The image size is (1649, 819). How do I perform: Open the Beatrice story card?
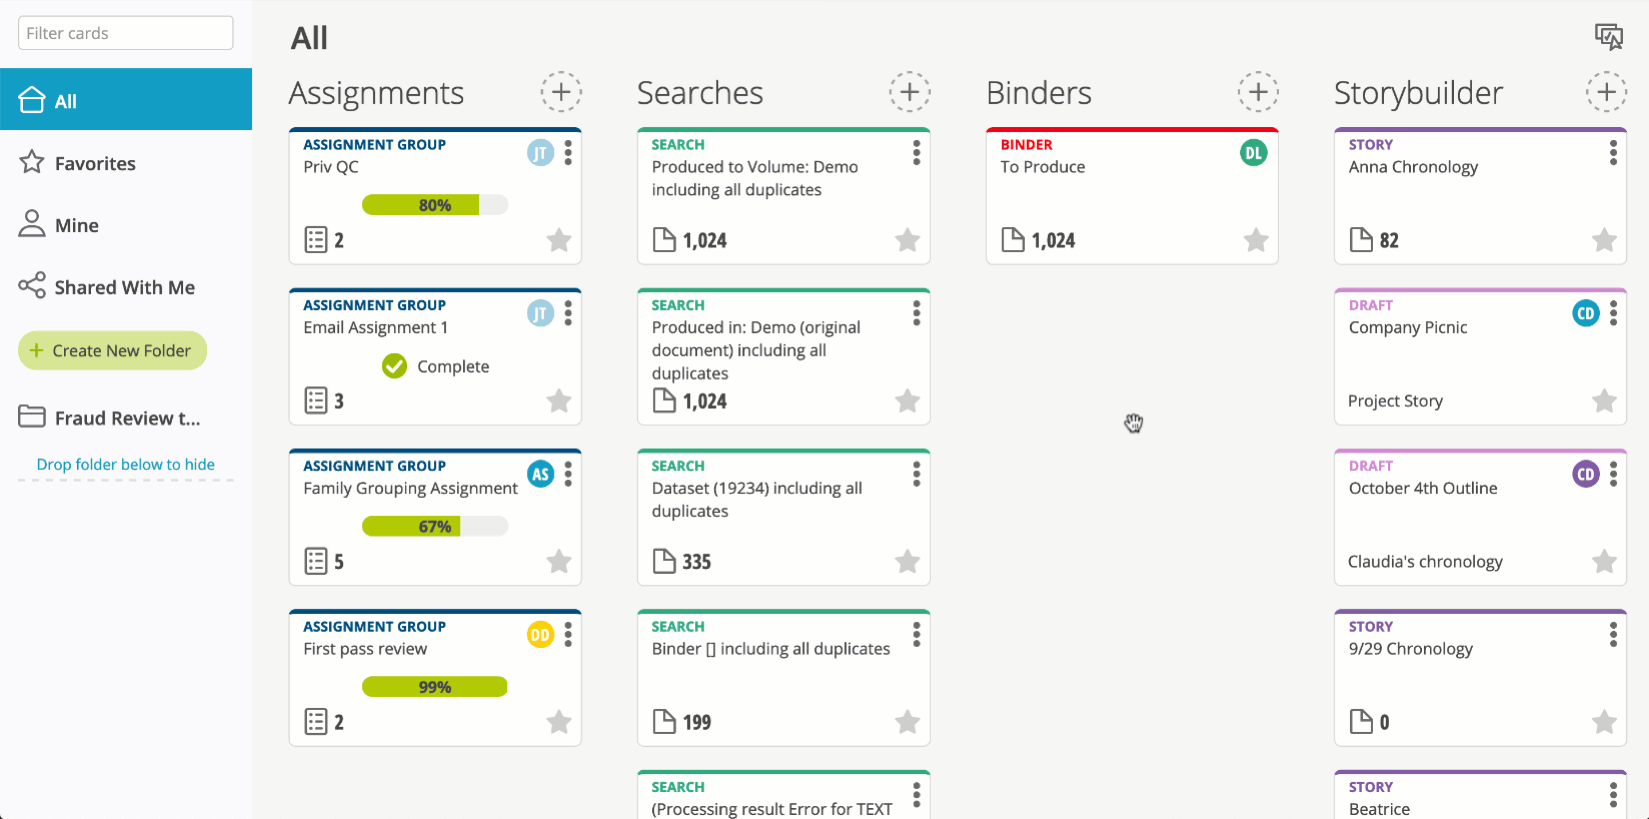[x=1480, y=796]
